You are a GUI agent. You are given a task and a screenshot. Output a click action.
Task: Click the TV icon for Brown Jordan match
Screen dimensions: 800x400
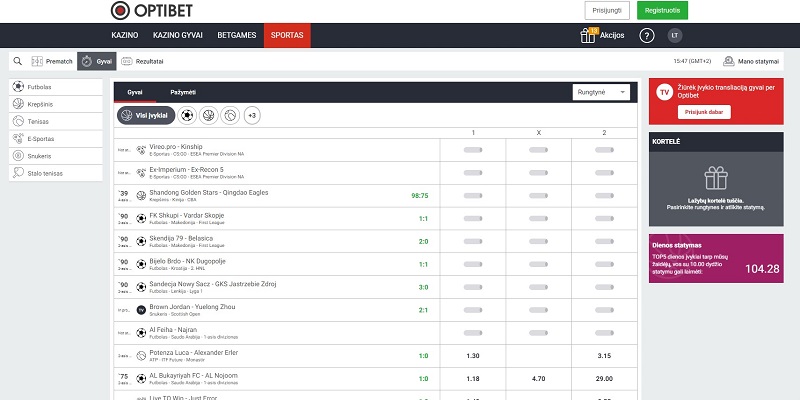(141, 310)
